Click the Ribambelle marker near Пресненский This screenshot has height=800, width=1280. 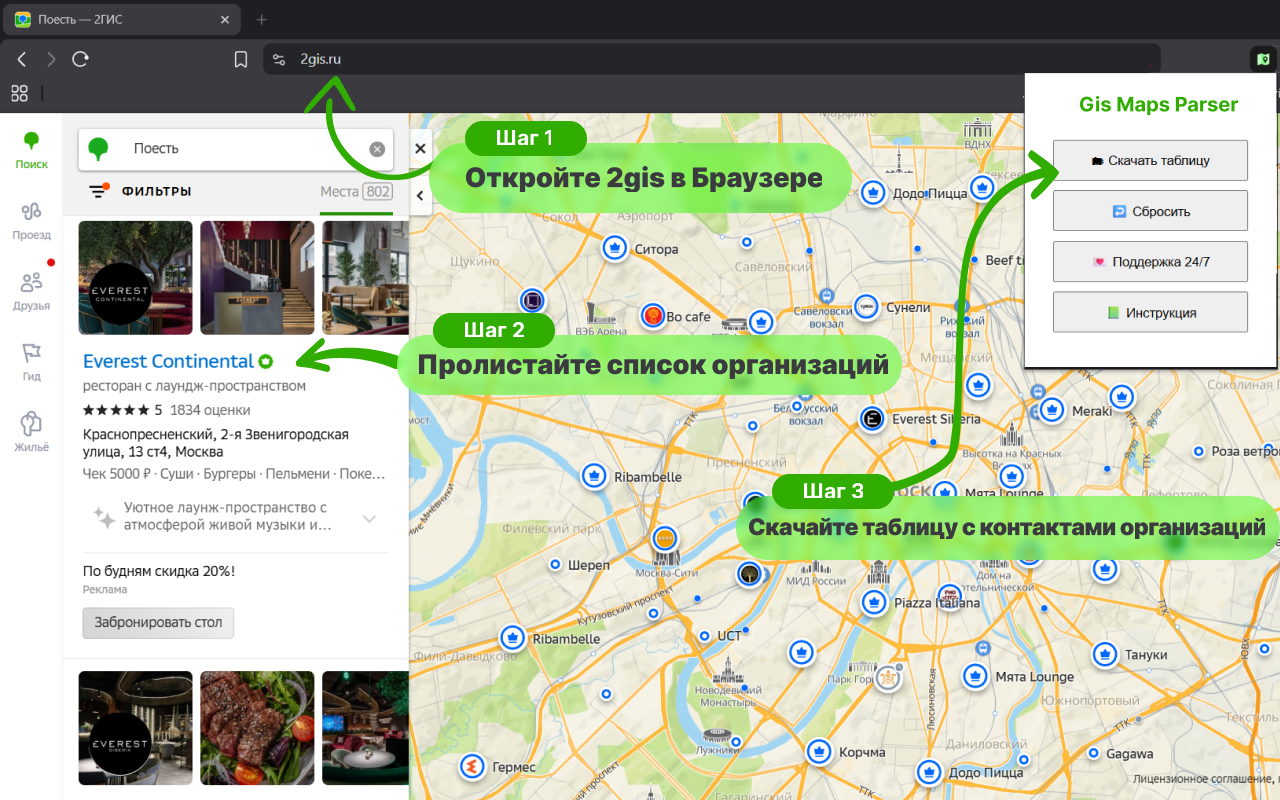point(594,476)
